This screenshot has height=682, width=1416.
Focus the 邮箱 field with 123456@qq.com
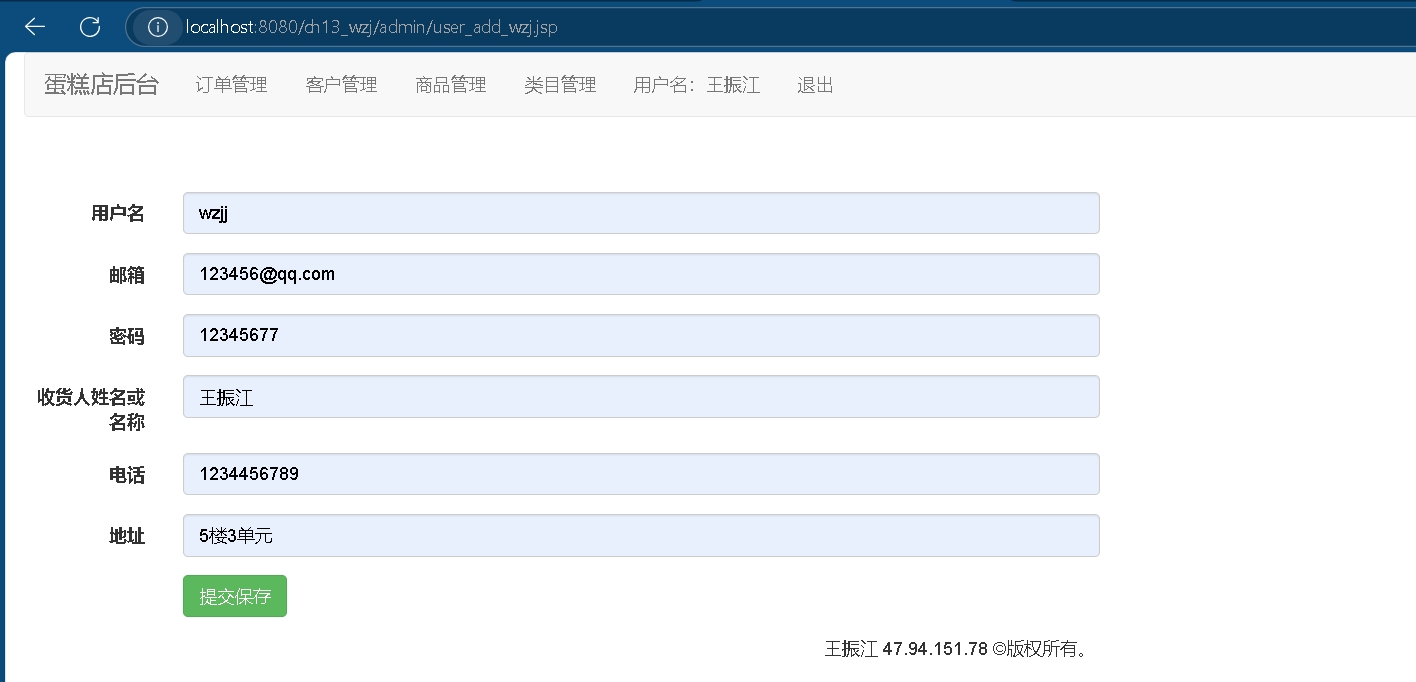641,274
